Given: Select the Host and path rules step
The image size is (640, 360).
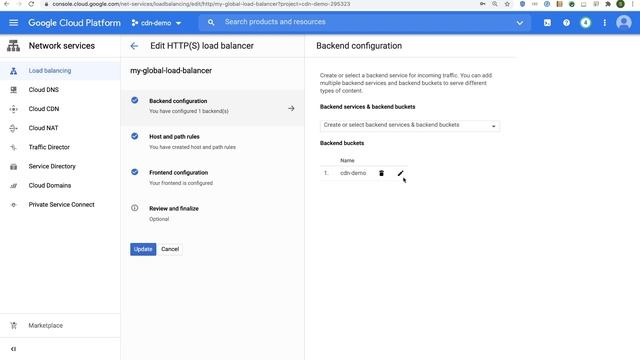Looking at the screenshot, I should 213,142.
